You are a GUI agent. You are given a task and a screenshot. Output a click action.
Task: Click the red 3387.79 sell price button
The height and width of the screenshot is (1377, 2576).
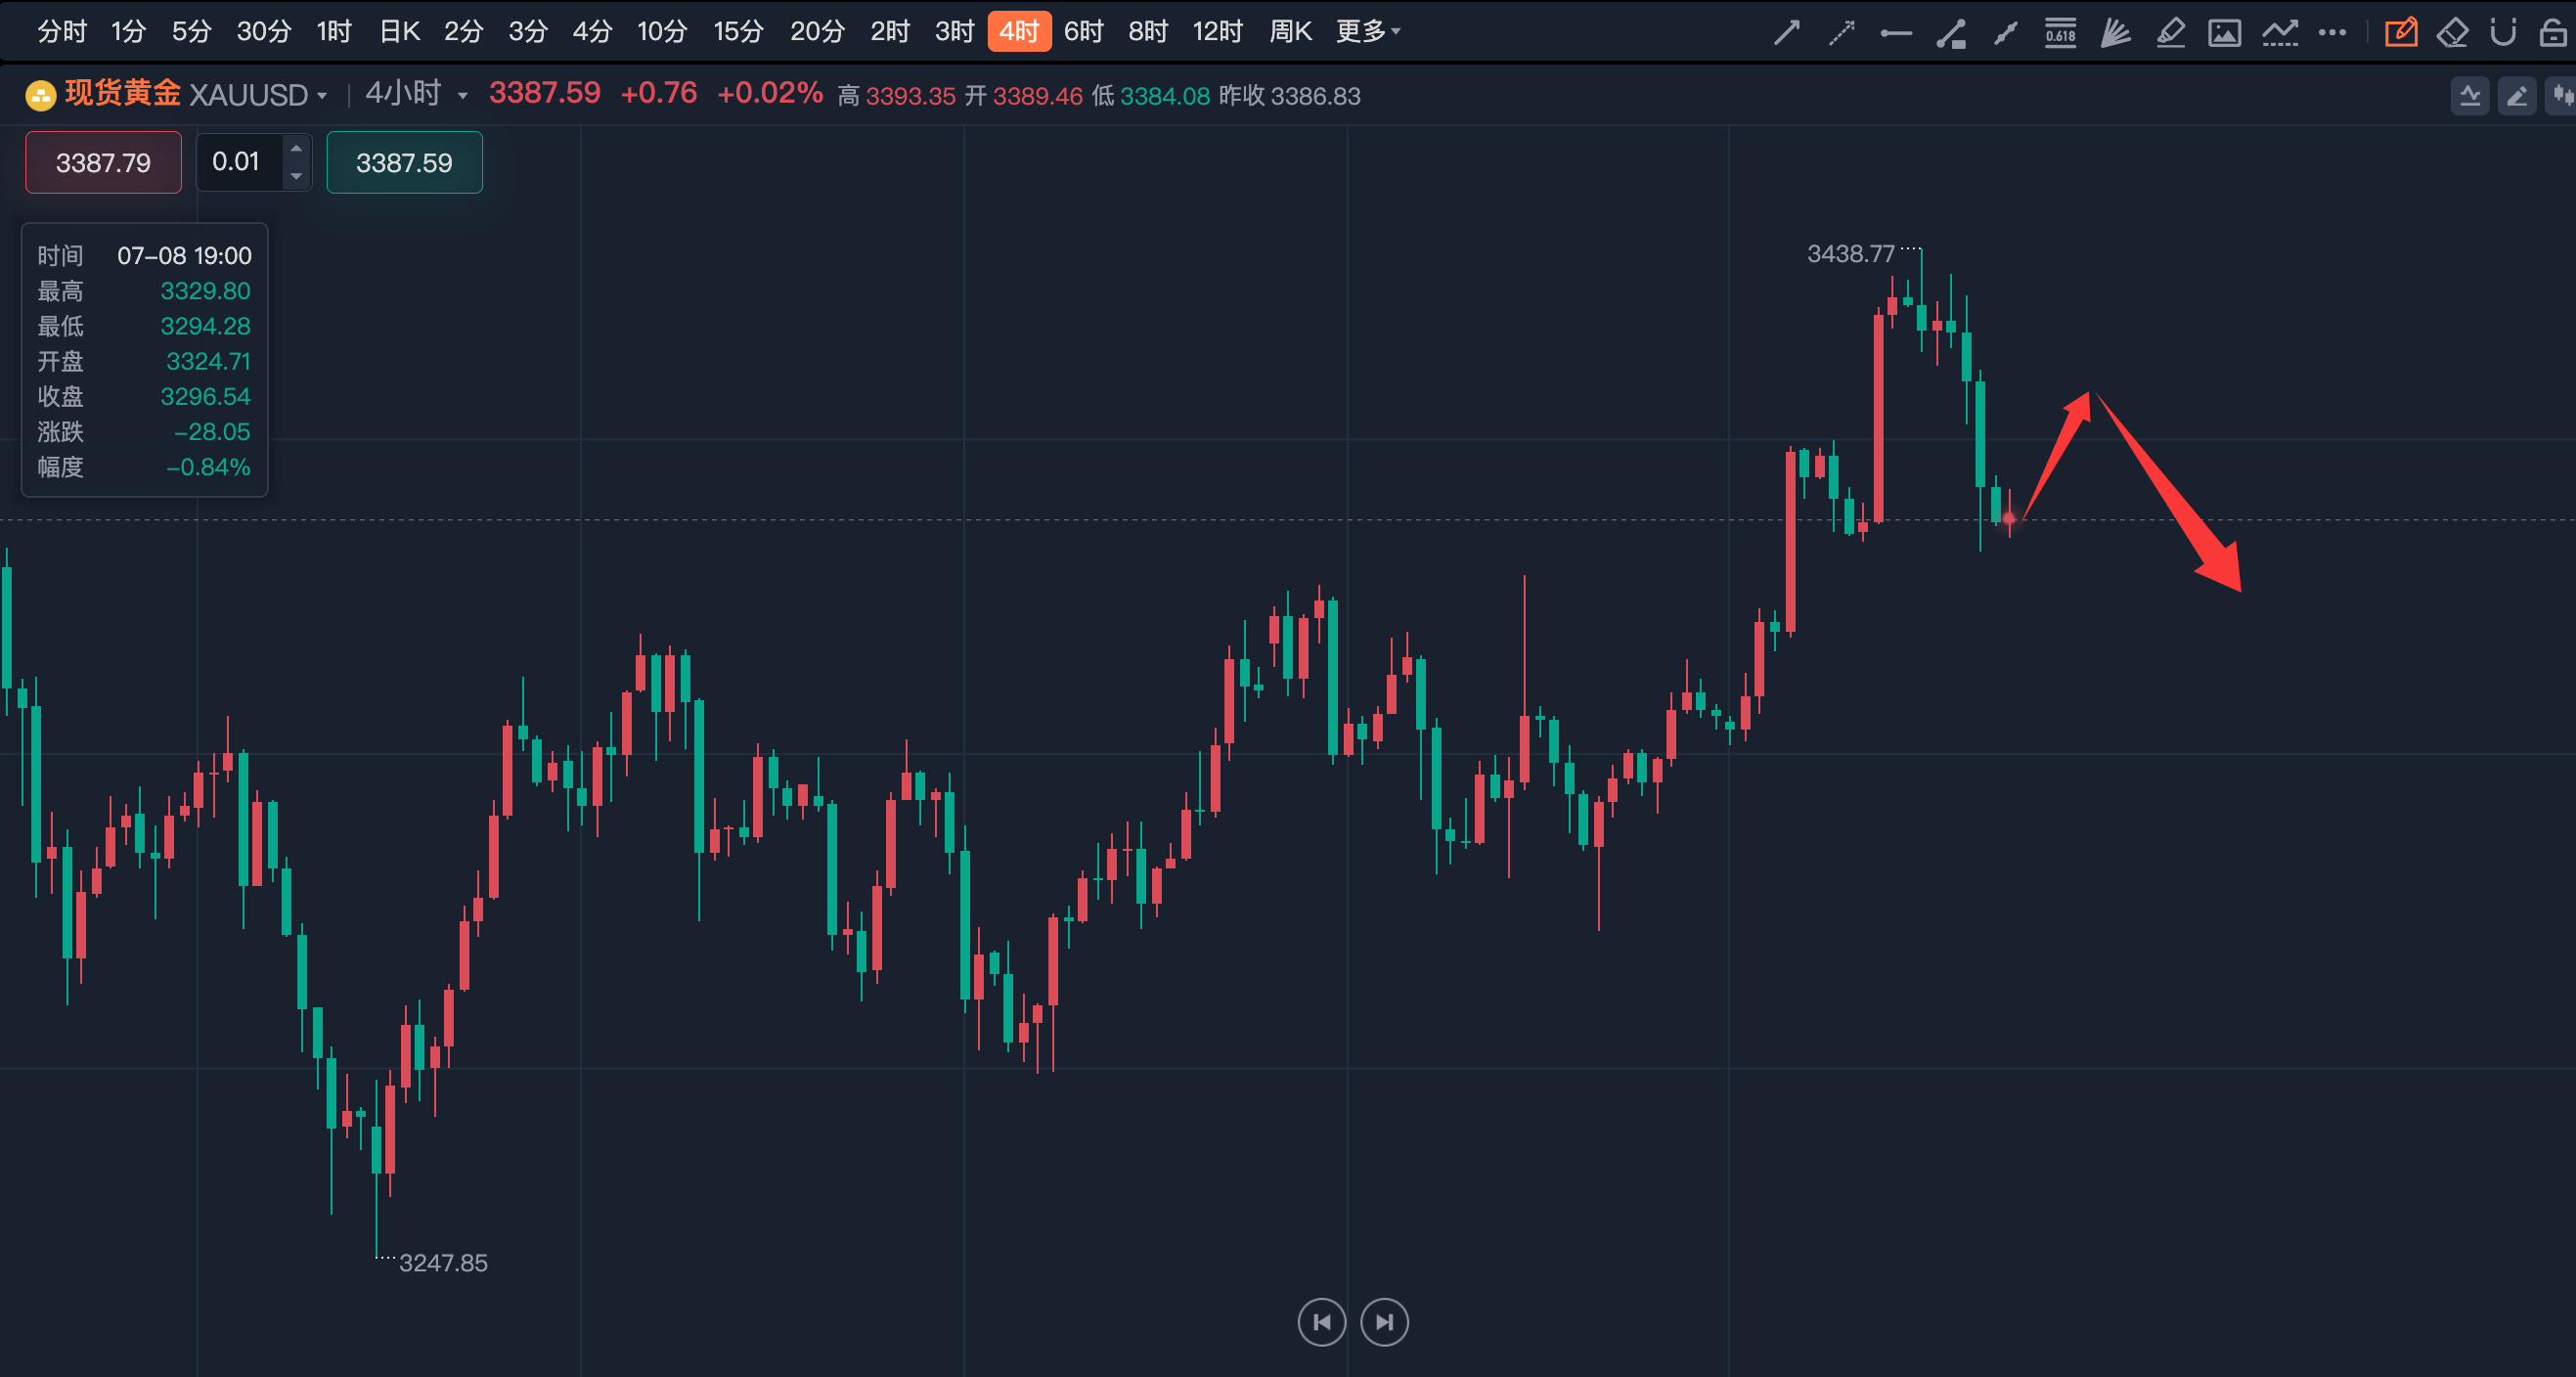[103, 162]
